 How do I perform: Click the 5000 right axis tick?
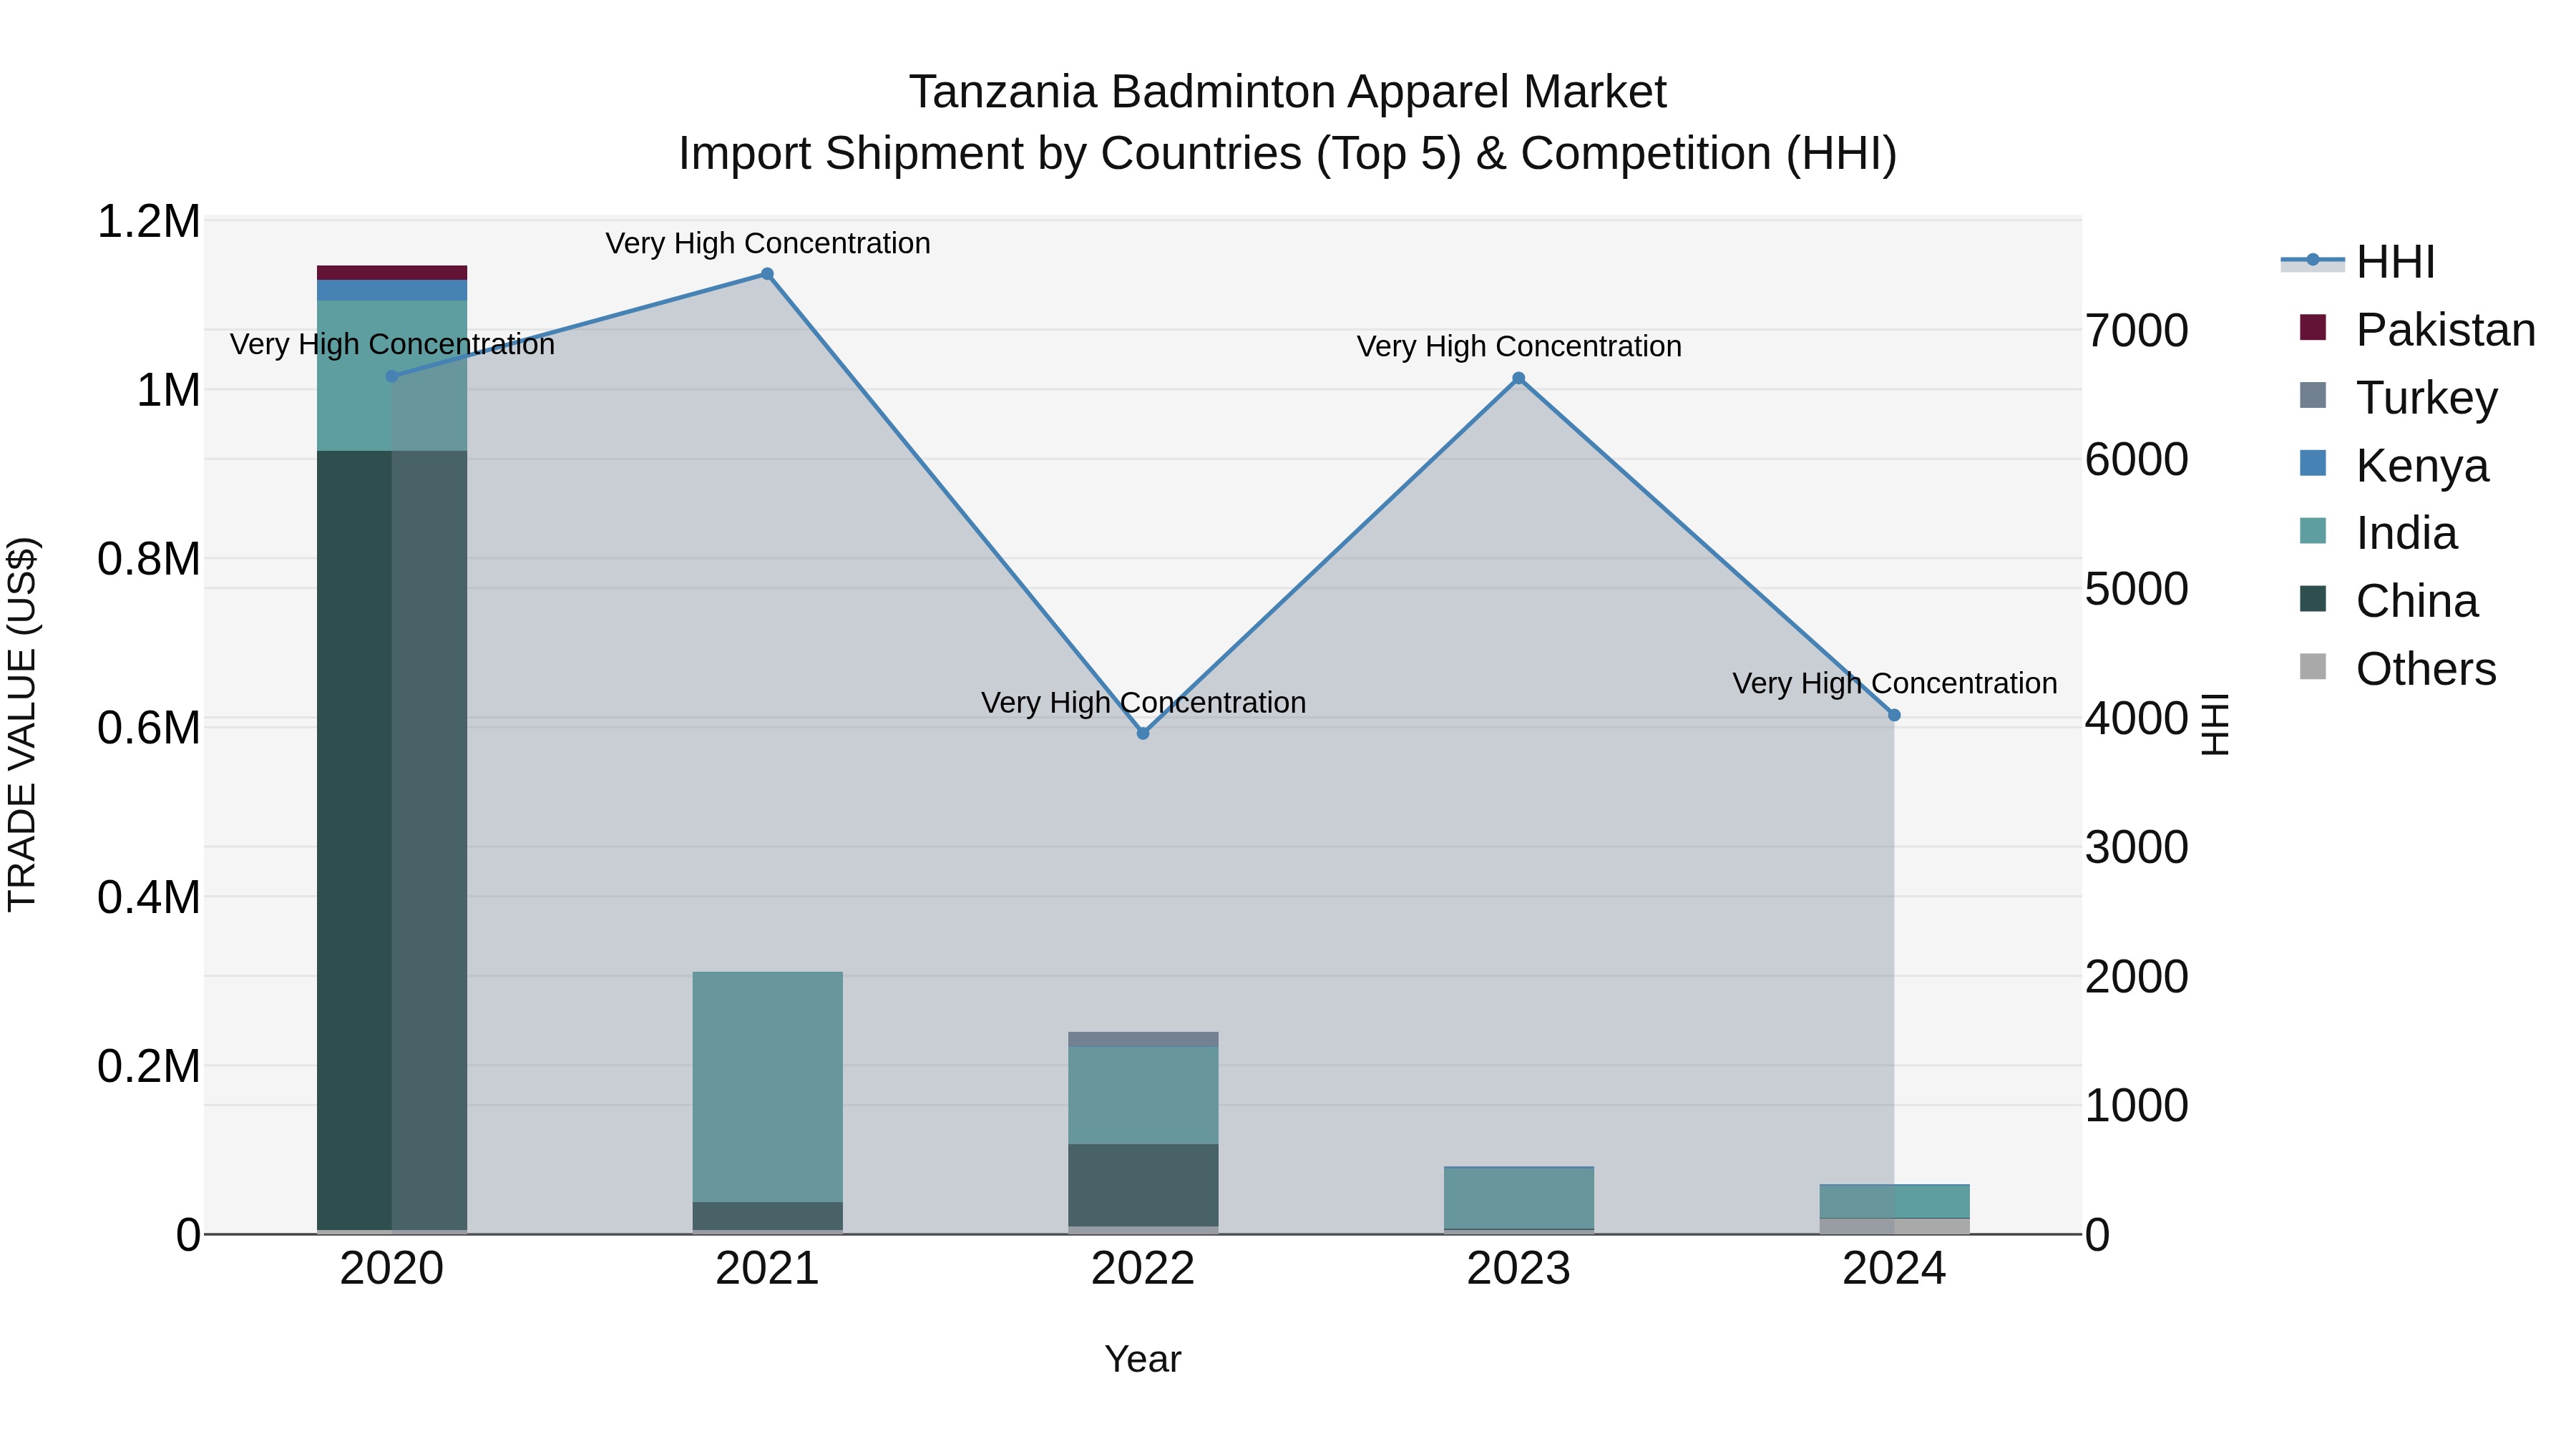pos(2137,589)
